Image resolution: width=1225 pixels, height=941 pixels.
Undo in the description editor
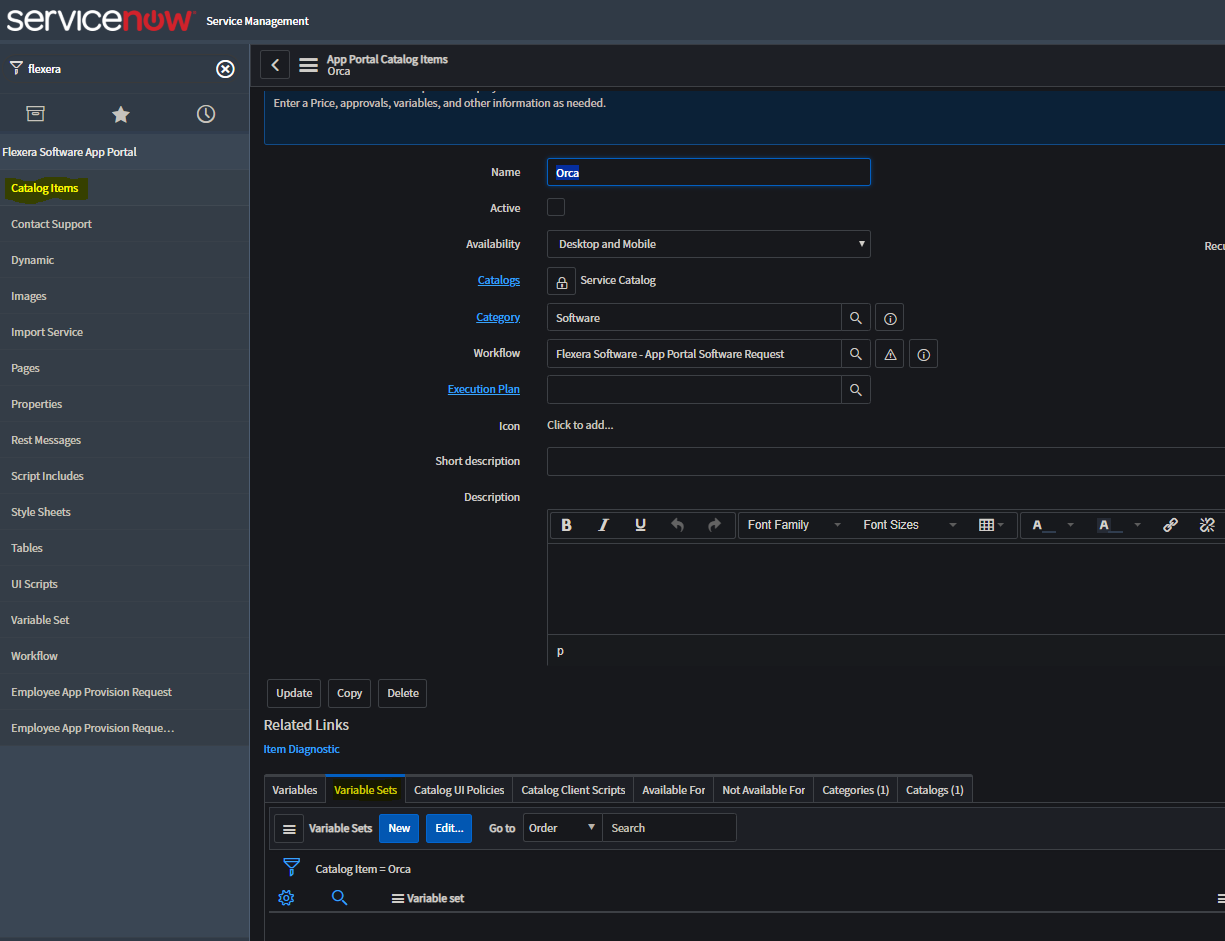[677, 525]
